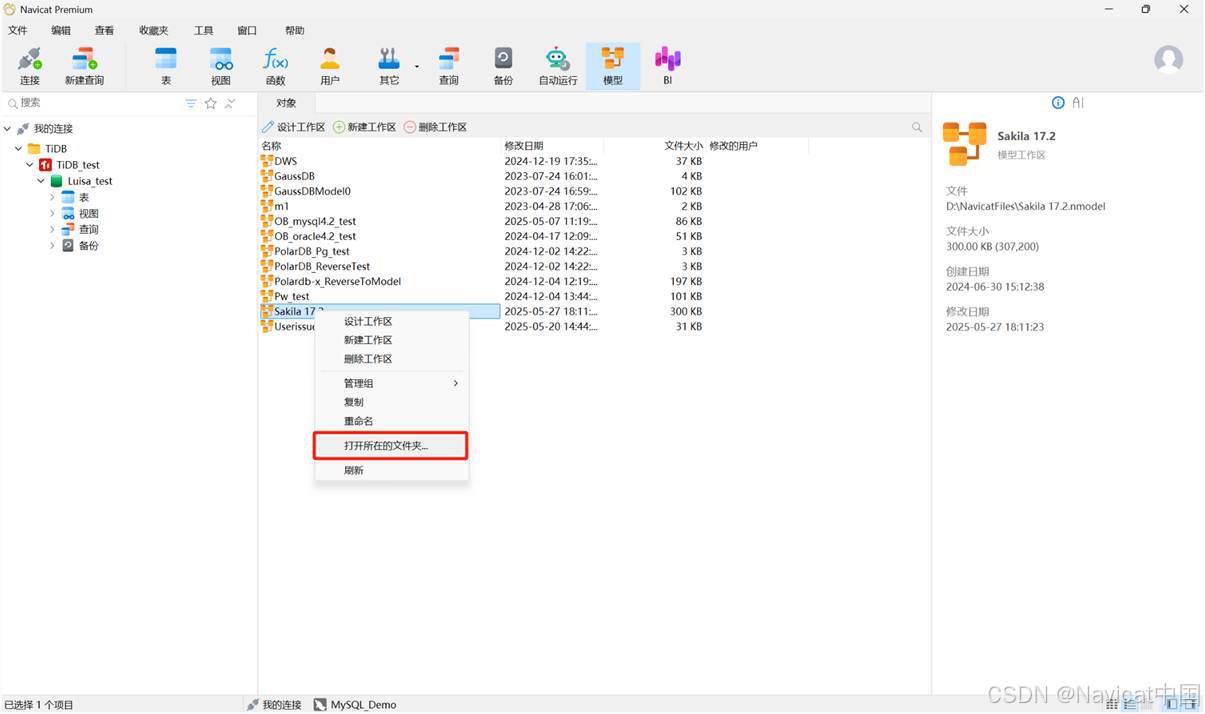
Task: Choose 打开所在的文件夹 in context menu
Action: 391,446
